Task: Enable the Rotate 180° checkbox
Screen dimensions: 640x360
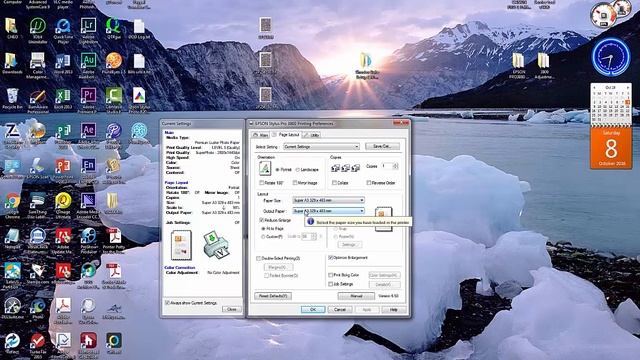Action: [x=262, y=183]
